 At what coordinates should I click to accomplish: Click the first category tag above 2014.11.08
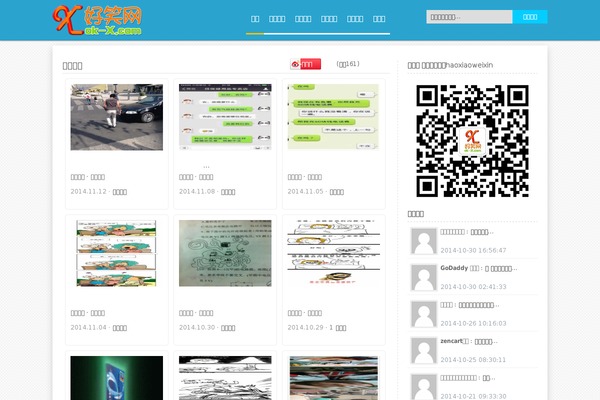tap(186, 177)
